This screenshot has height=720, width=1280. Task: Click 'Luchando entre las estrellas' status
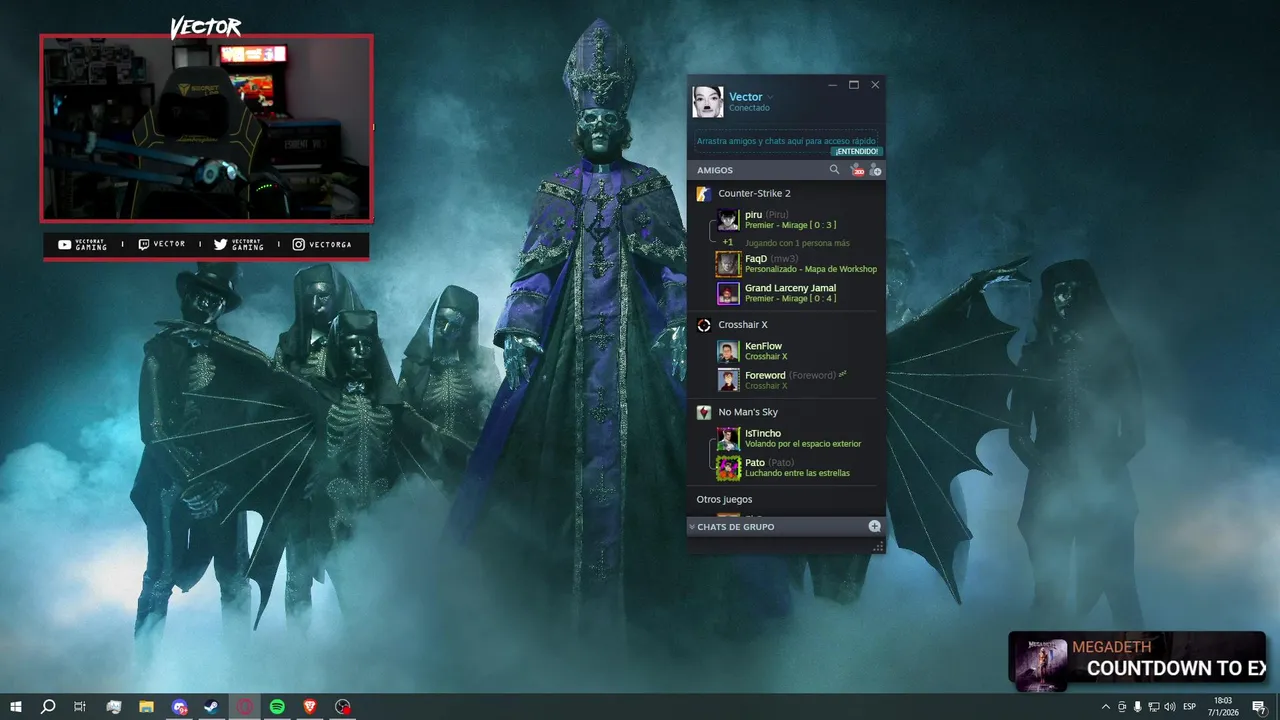[x=797, y=473]
